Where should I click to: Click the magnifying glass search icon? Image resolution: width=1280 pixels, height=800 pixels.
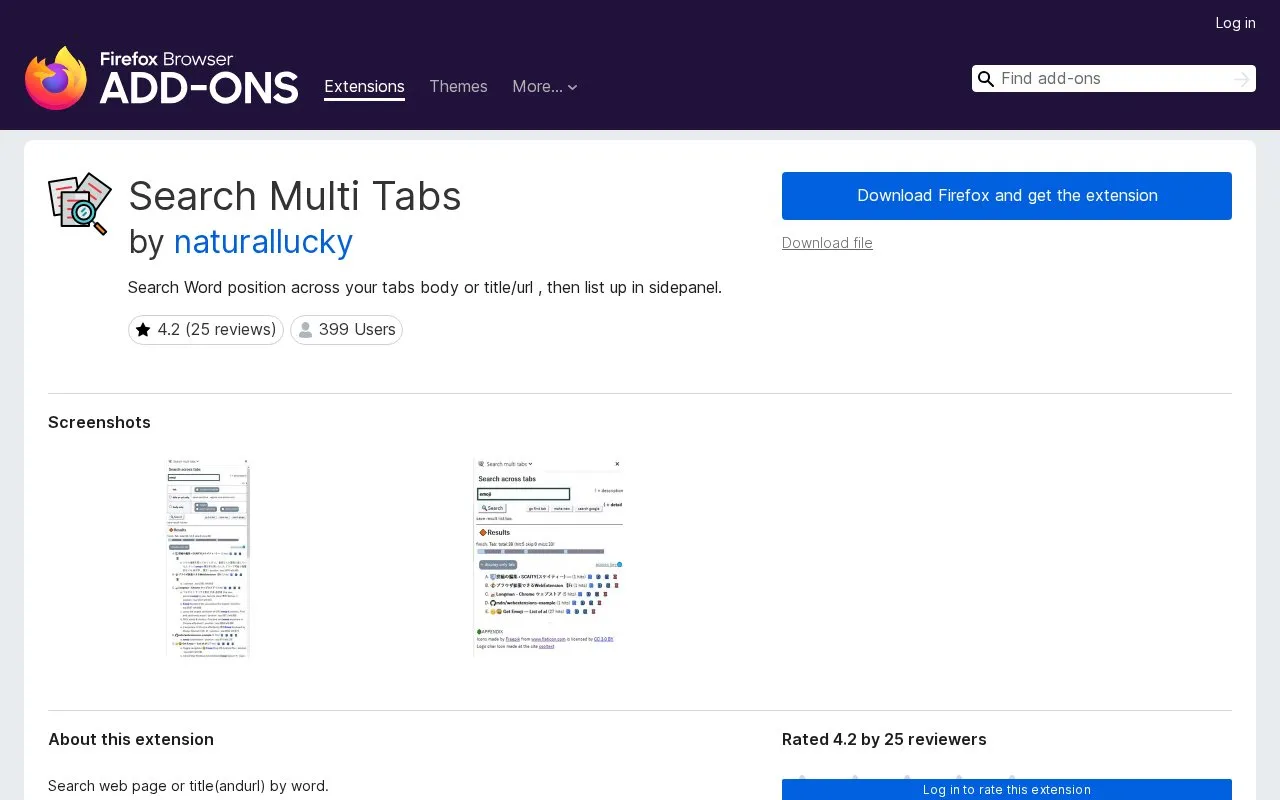pyautogui.click(x=986, y=79)
